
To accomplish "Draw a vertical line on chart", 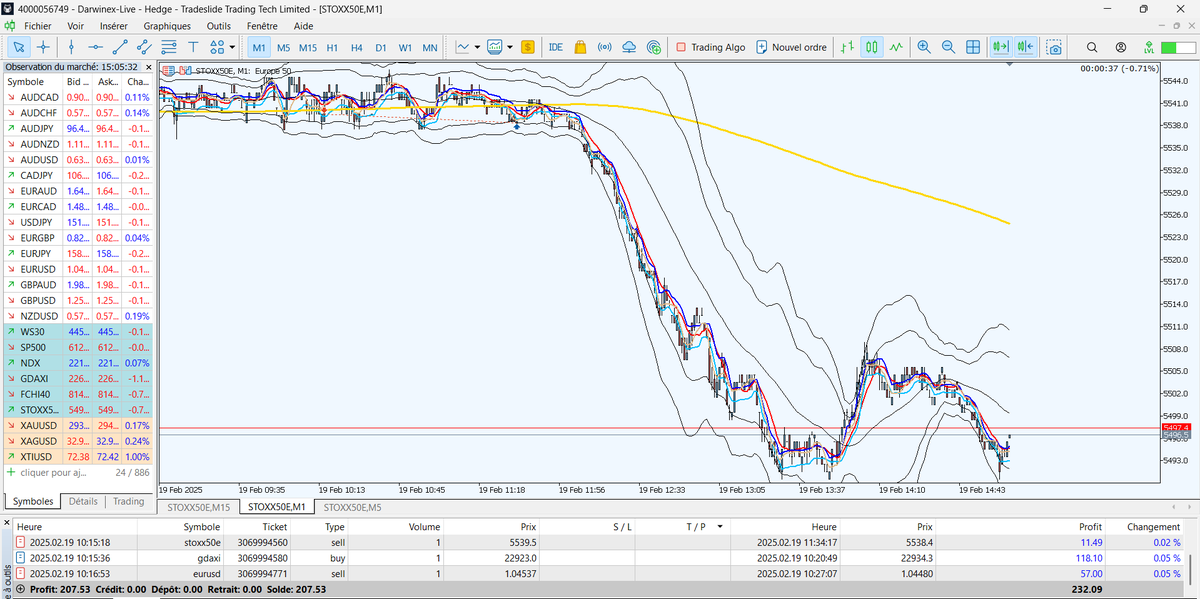I will pyautogui.click(x=71, y=47).
